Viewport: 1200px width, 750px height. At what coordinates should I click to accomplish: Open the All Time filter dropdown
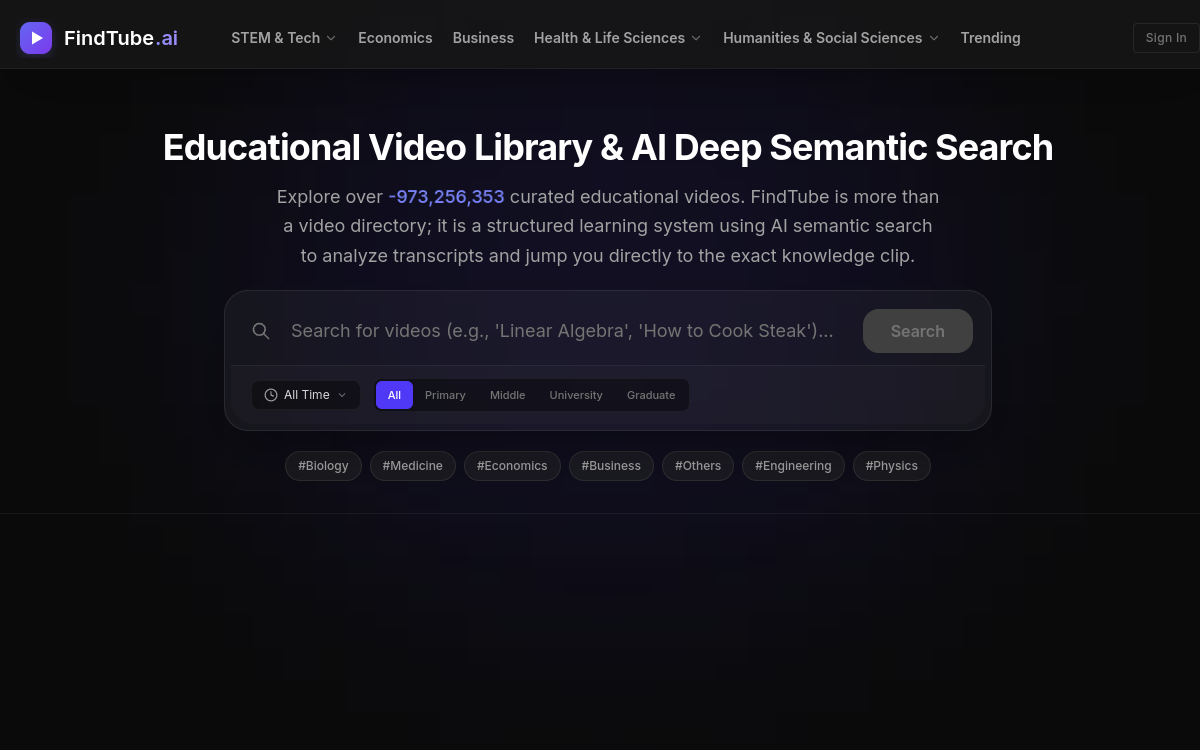(306, 395)
